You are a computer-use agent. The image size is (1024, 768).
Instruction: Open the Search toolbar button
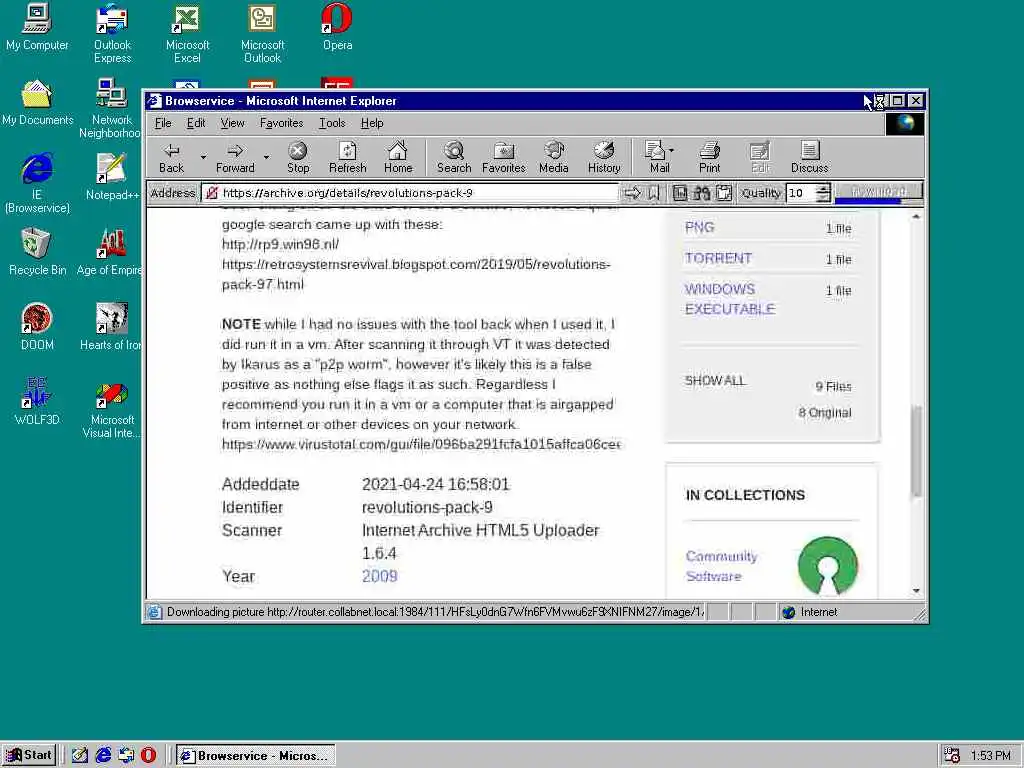pyautogui.click(x=454, y=158)
